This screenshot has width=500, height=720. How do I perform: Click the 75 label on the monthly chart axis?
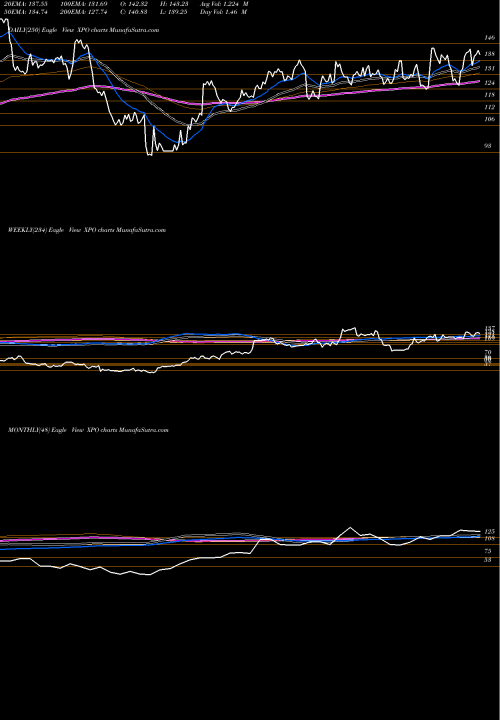point(488,551)
